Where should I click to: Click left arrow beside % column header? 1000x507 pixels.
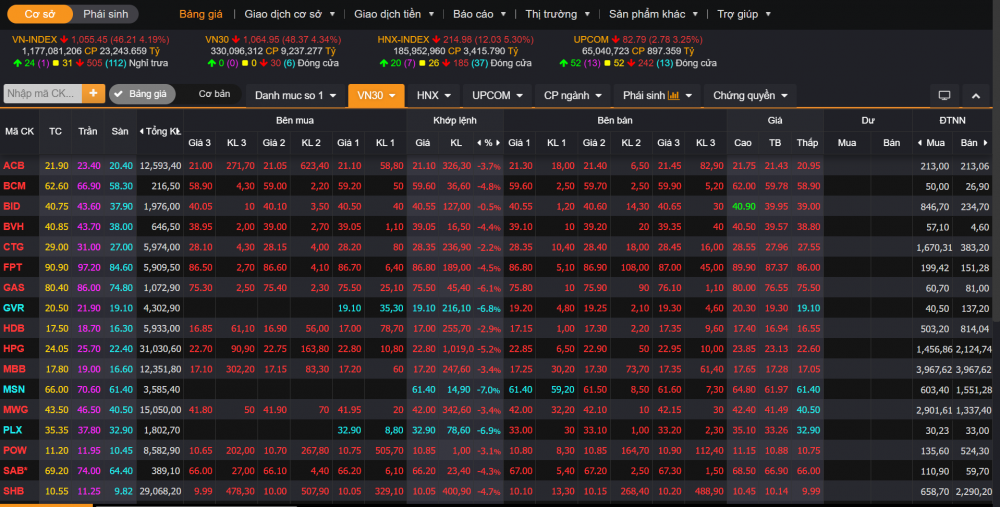tap(477, 143)
